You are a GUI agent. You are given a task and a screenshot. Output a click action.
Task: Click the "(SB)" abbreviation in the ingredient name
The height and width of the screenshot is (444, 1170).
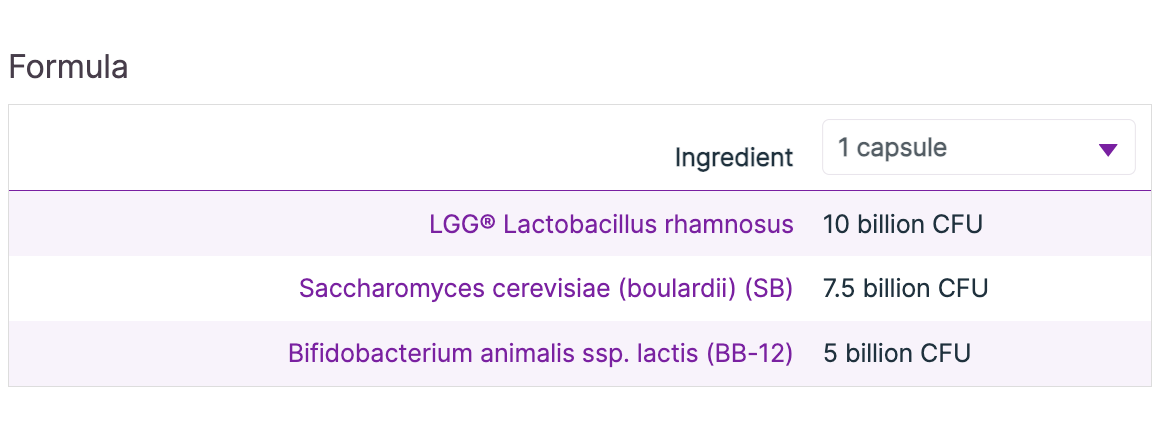point(767,289)
